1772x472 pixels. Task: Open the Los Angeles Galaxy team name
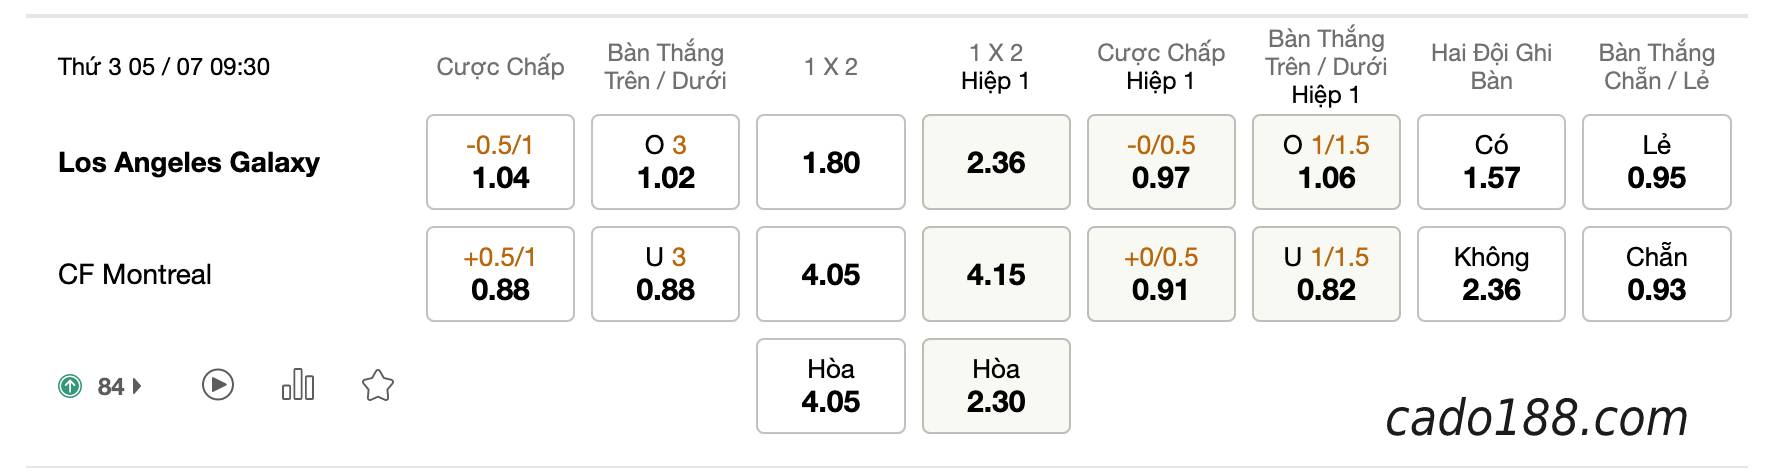pyautogui.click(x=189, y=162)
